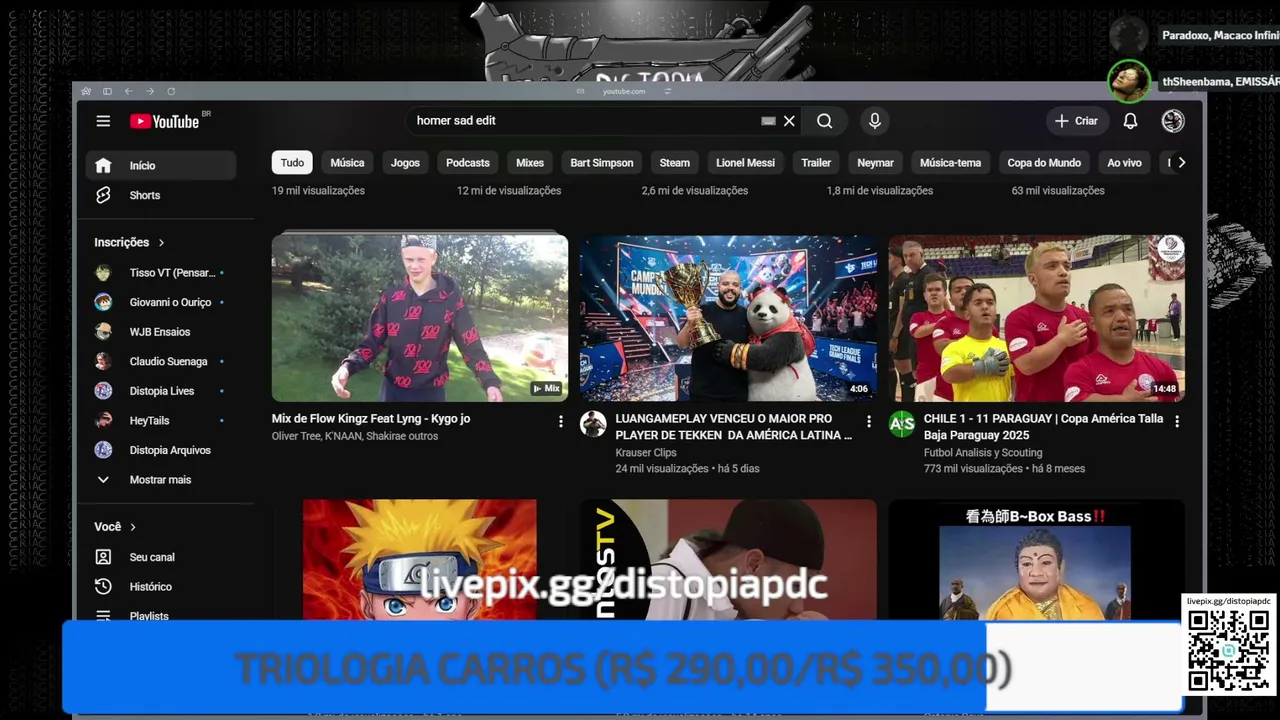Viewport: 1280px width, 720px height.
Task: Start voice search with the microphone icon
Action: tap(875, 121)
